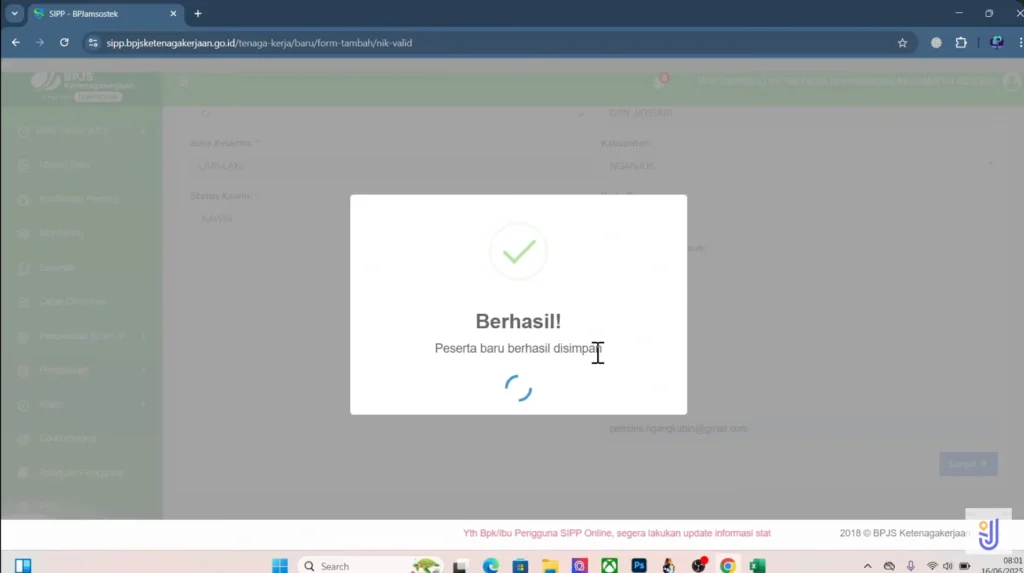Click the blue Lanjut button
This screenshot has height=573, width=1024.
968,464
